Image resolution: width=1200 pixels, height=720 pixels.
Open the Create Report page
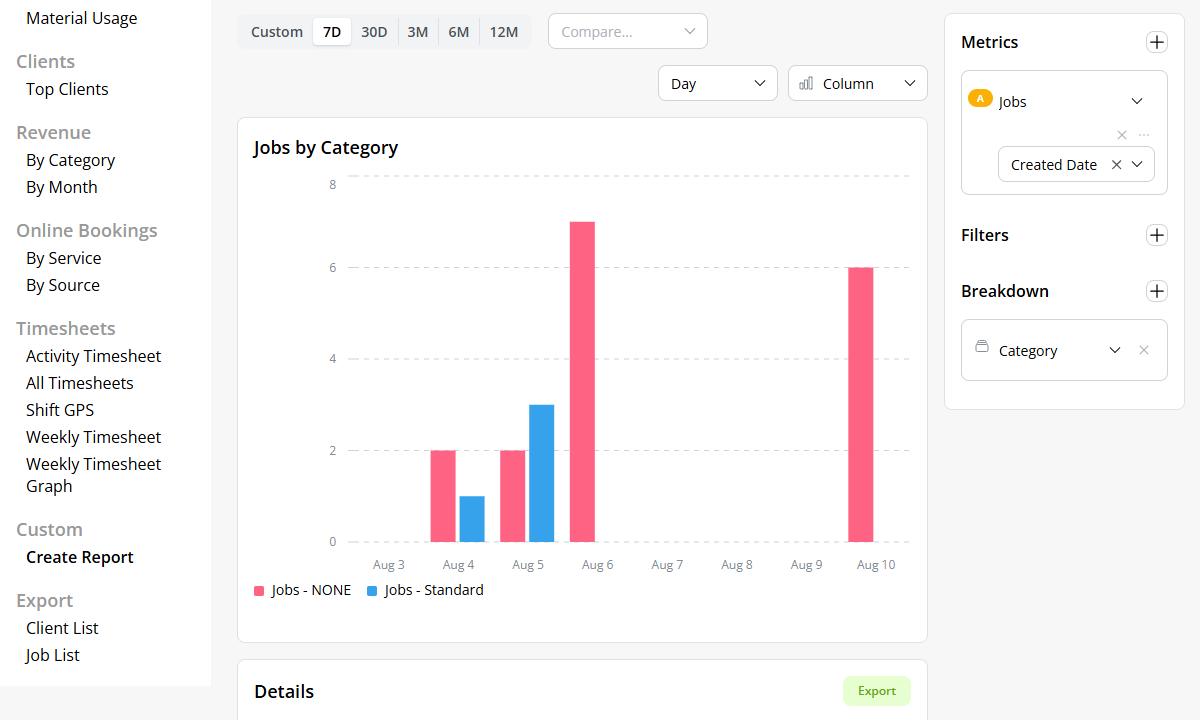(80, 557)
